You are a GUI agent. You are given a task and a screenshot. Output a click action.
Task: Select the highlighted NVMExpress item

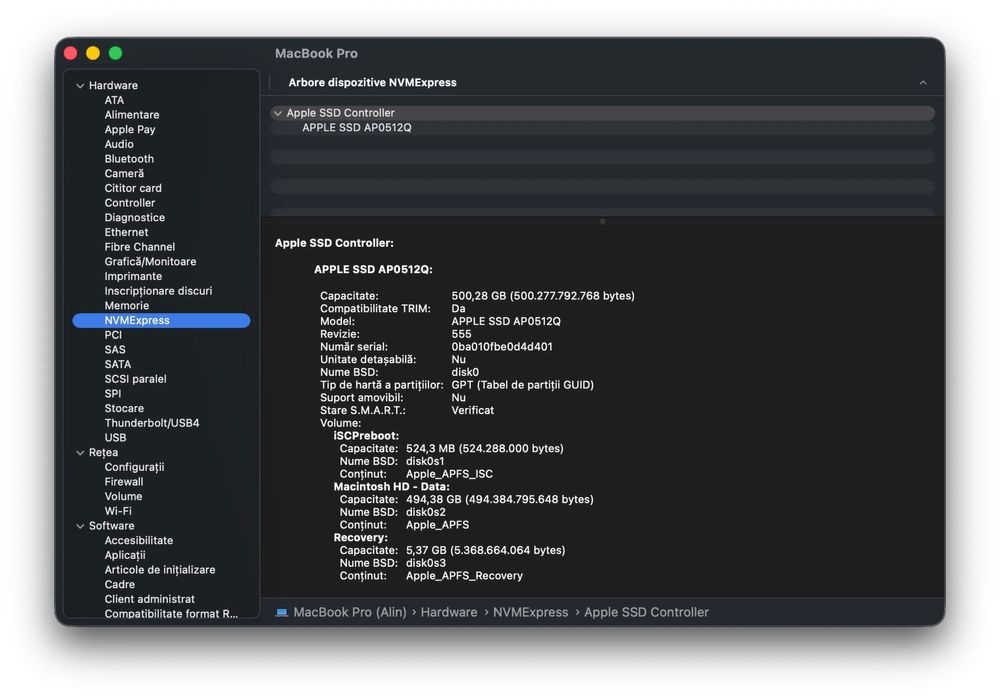coord(161,320)
